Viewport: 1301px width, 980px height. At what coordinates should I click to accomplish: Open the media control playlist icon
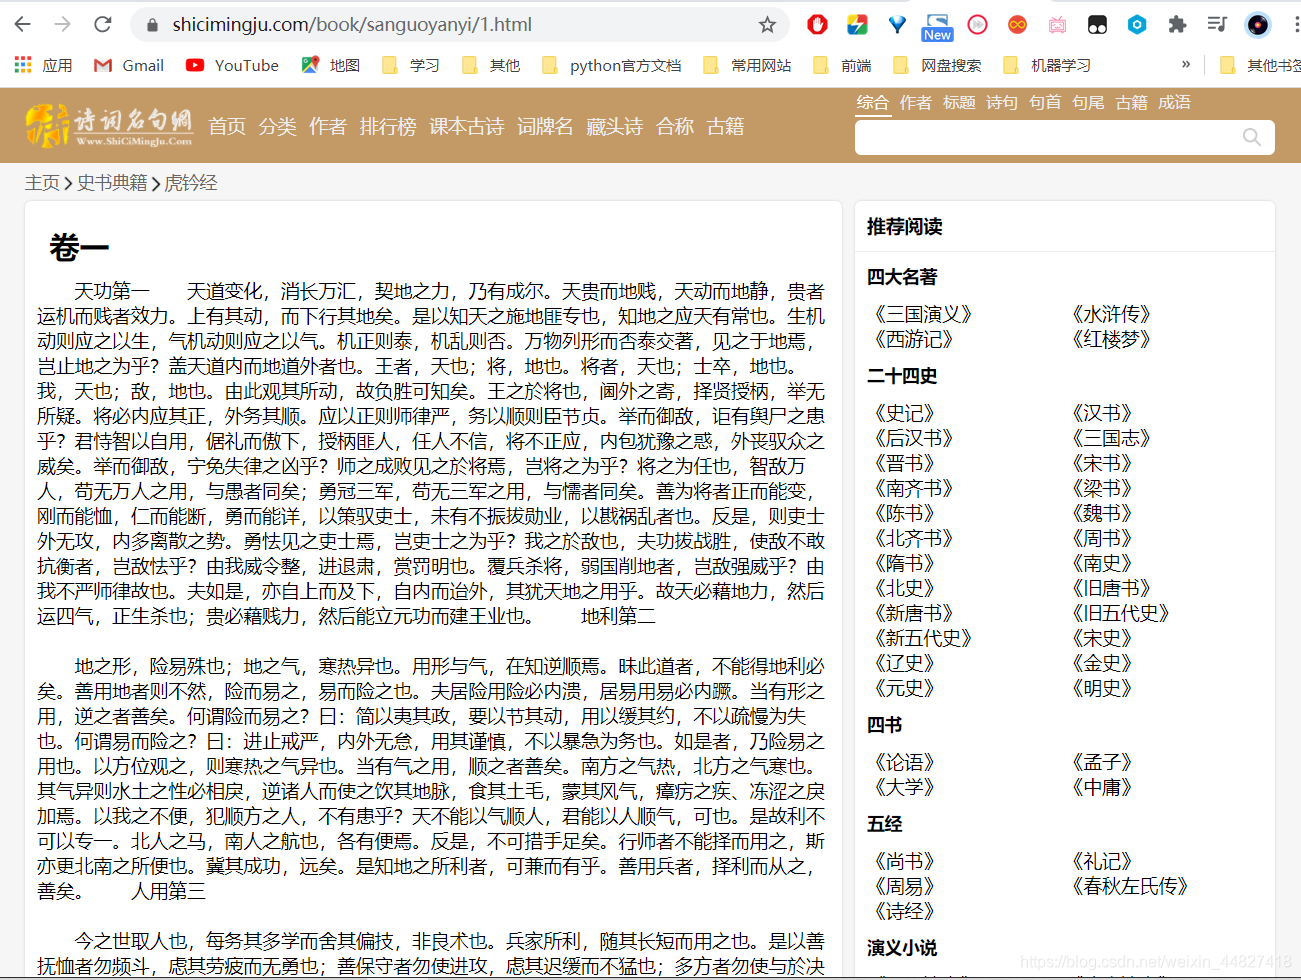click(1217, 24)
